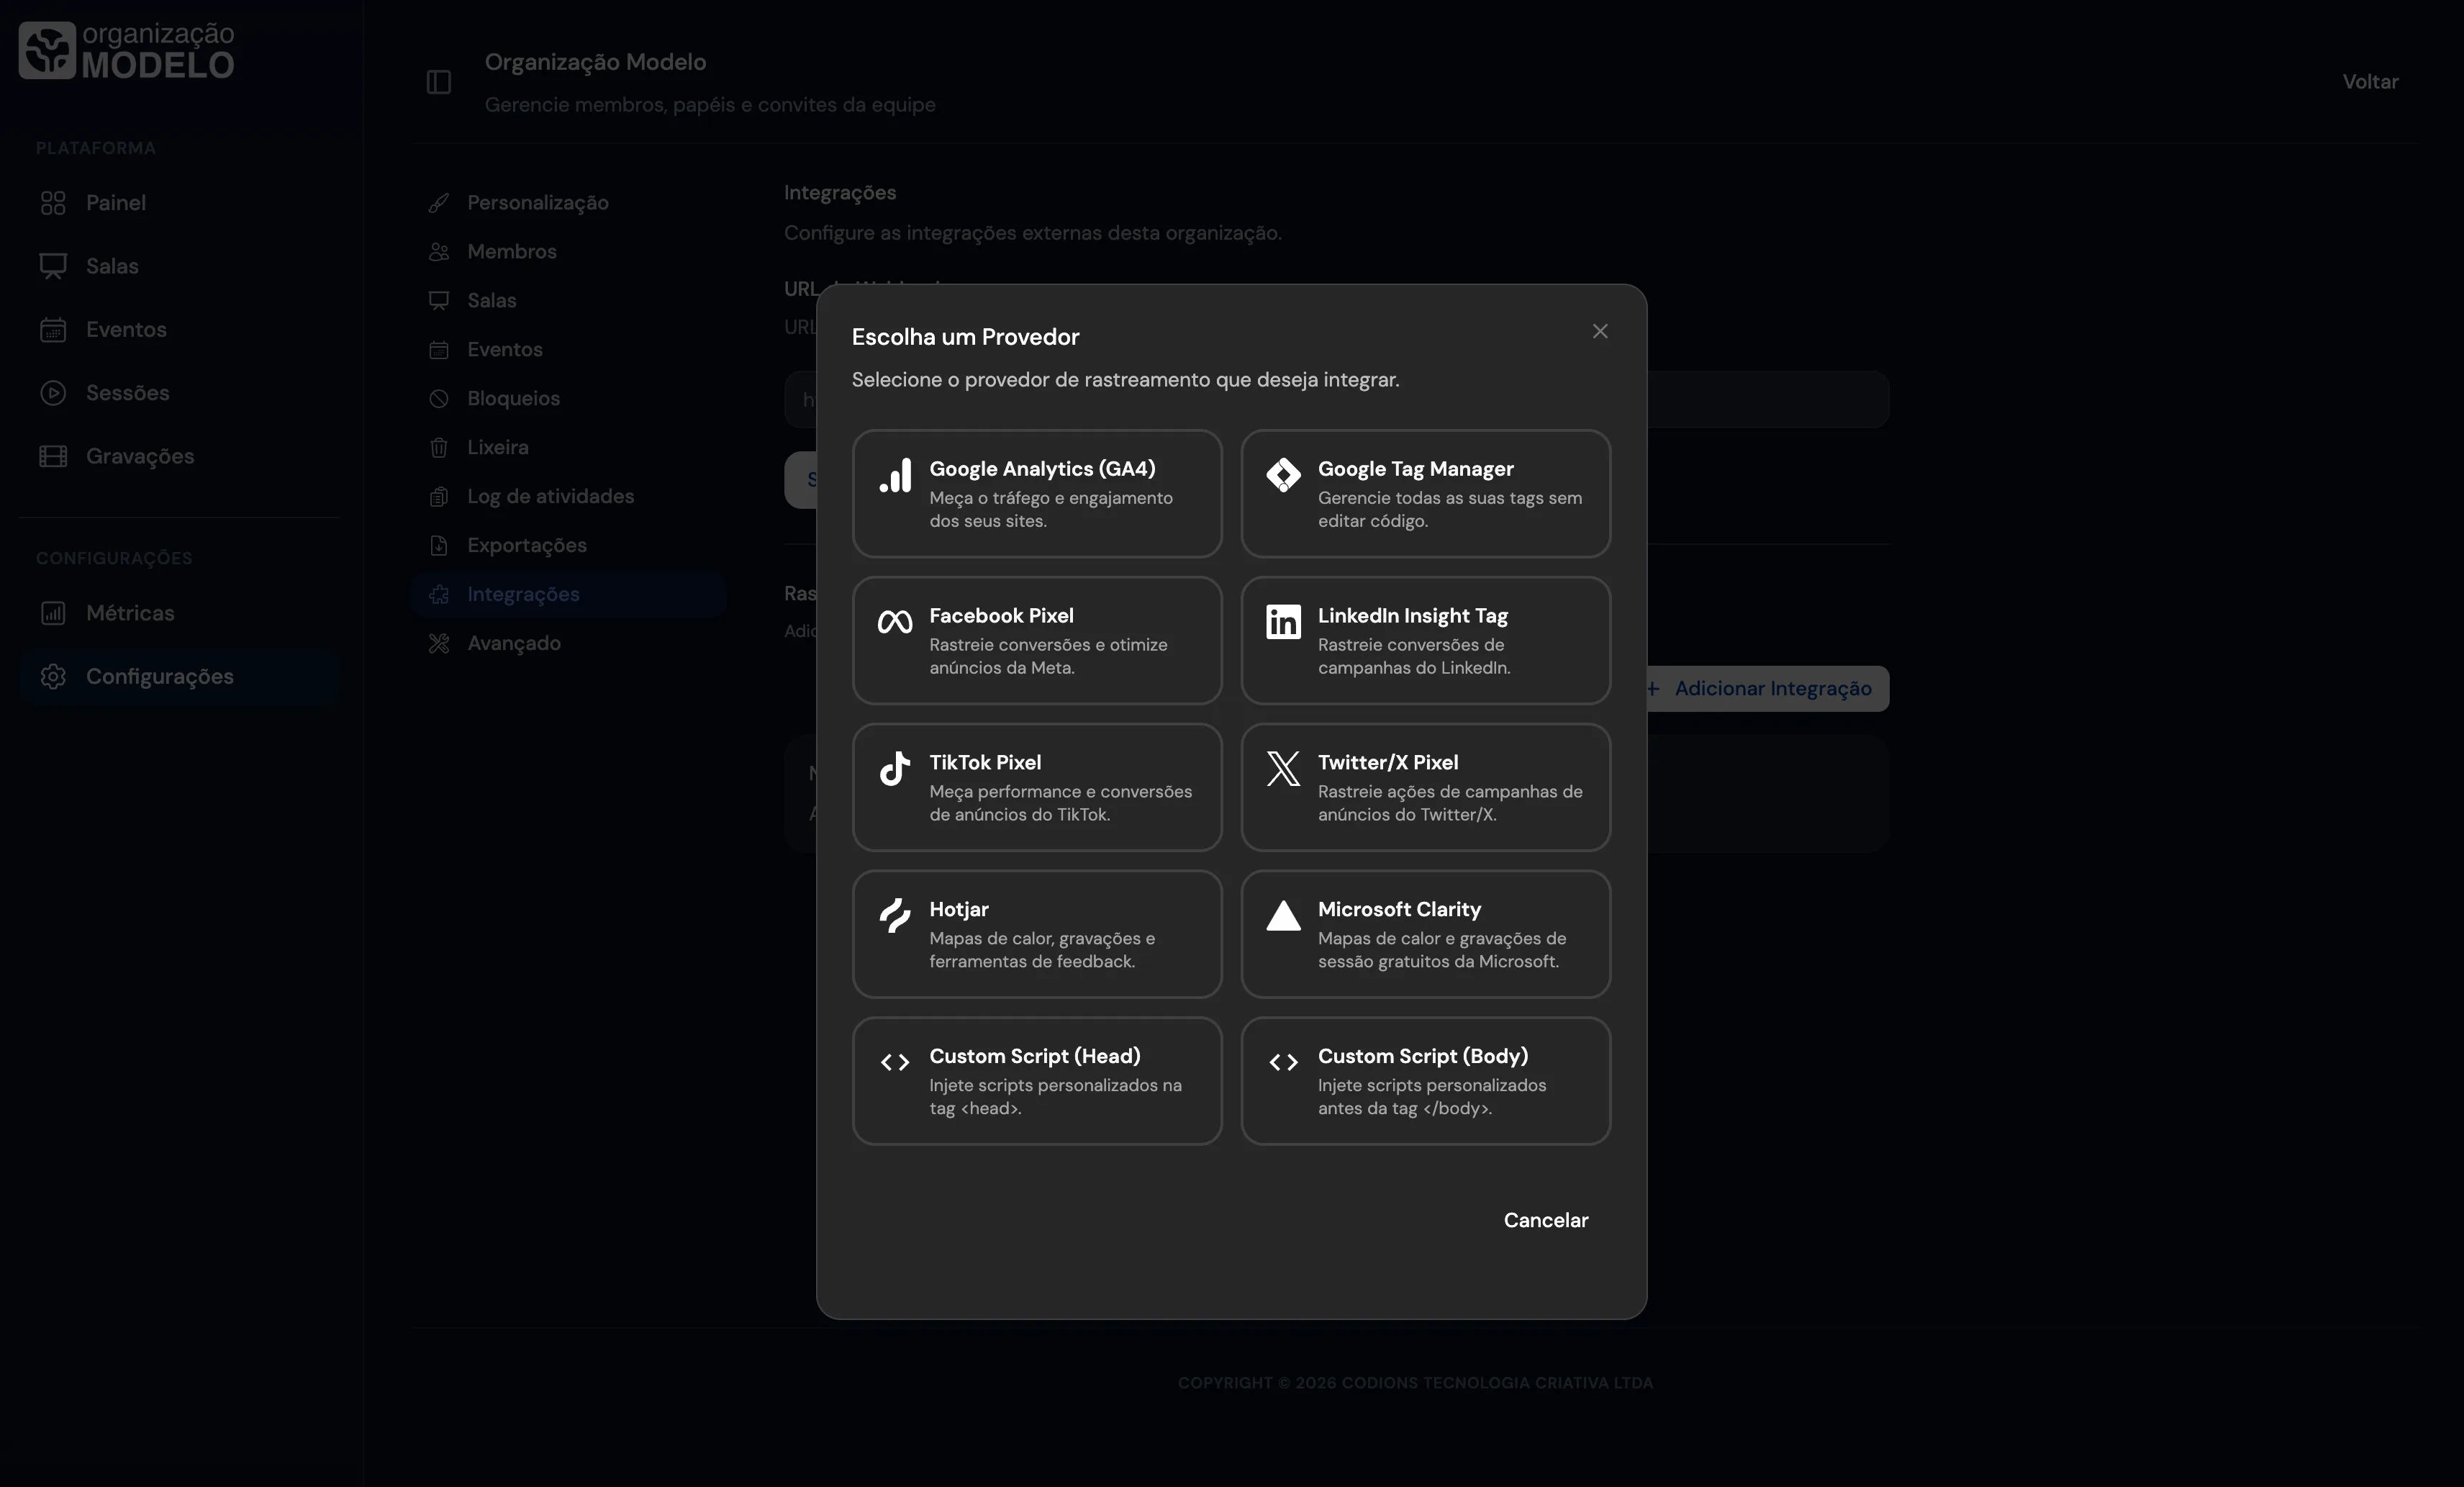Close the Escolha um Provedor dialog
This screenshot has width=2464, height=1487.
click(x=1600, y=331)
